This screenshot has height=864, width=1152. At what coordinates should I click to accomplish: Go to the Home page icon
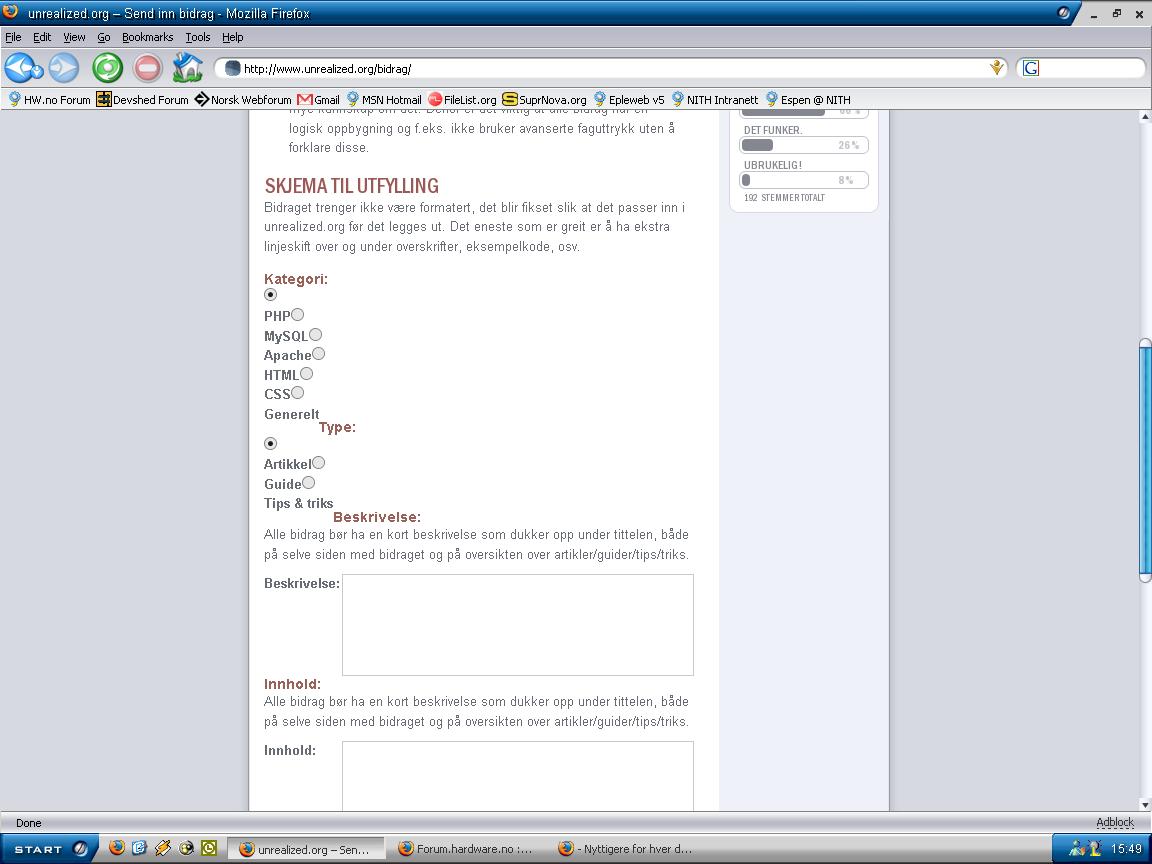click(x=187, y=68)
